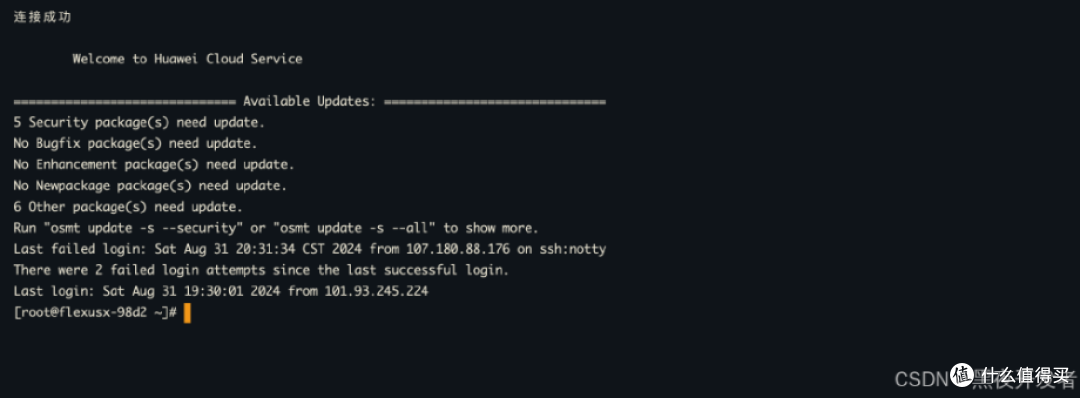
Task: Click the No Enhancement package(s) line
Action: pyautogui.click(x=154, y=165)
